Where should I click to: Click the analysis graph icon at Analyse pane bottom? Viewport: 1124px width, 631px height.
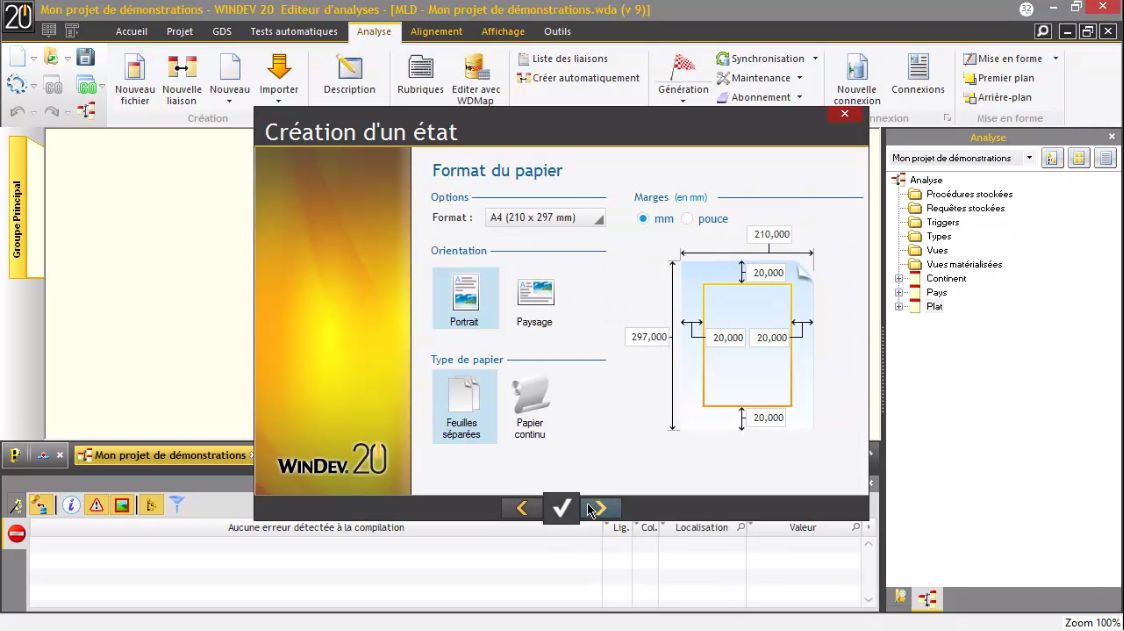[x=927, y=598]
